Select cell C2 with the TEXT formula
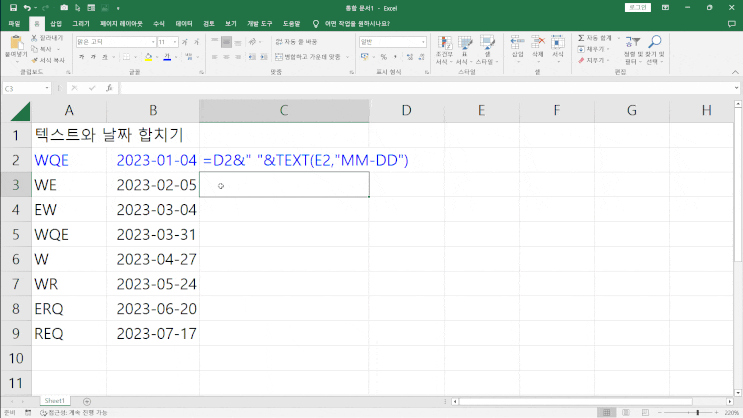The image size is (743, 418). pyautogui.click(x=284, y=160)
